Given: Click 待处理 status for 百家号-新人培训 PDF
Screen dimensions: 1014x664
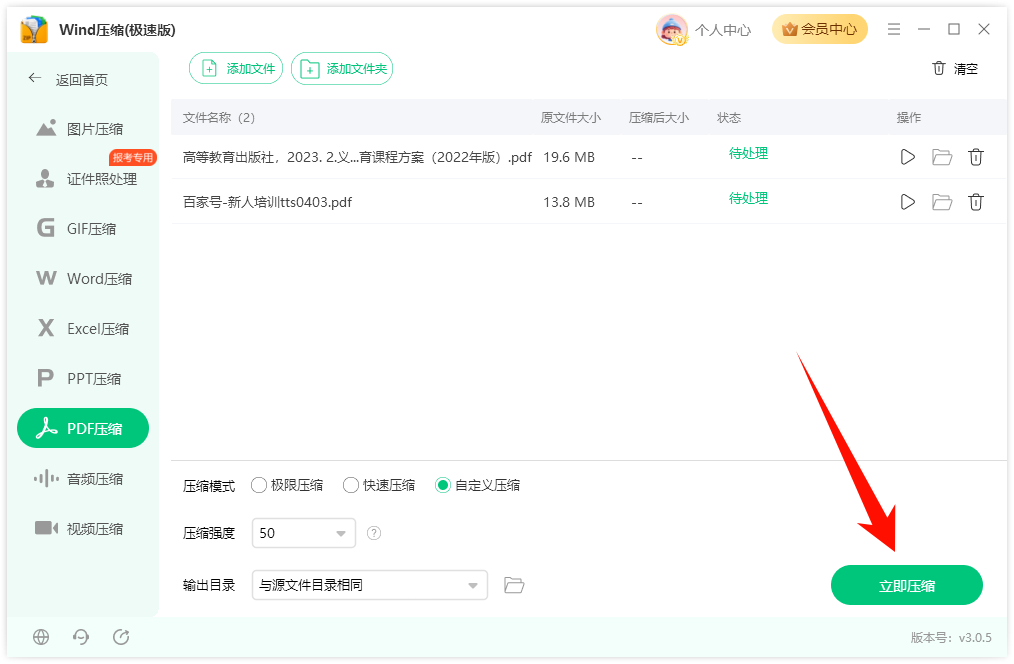Looking at the screenshot, I should tap(748, 198).
